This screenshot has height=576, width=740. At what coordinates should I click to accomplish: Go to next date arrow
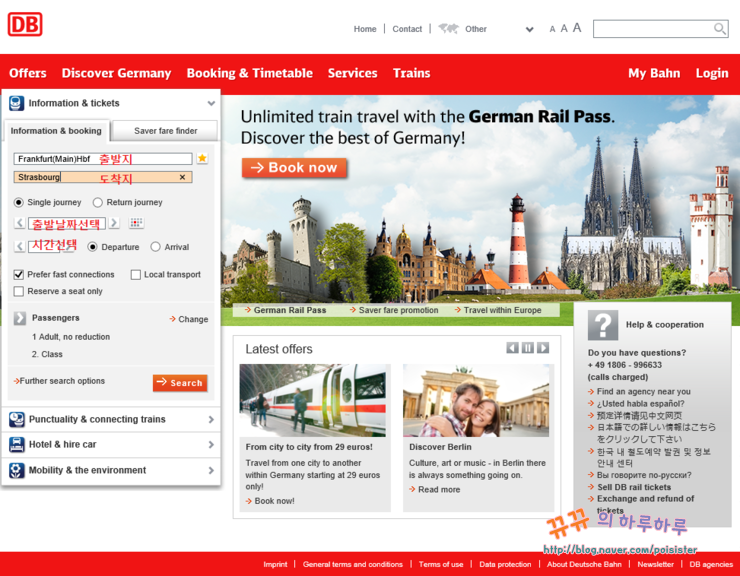[x=114, y=222]
